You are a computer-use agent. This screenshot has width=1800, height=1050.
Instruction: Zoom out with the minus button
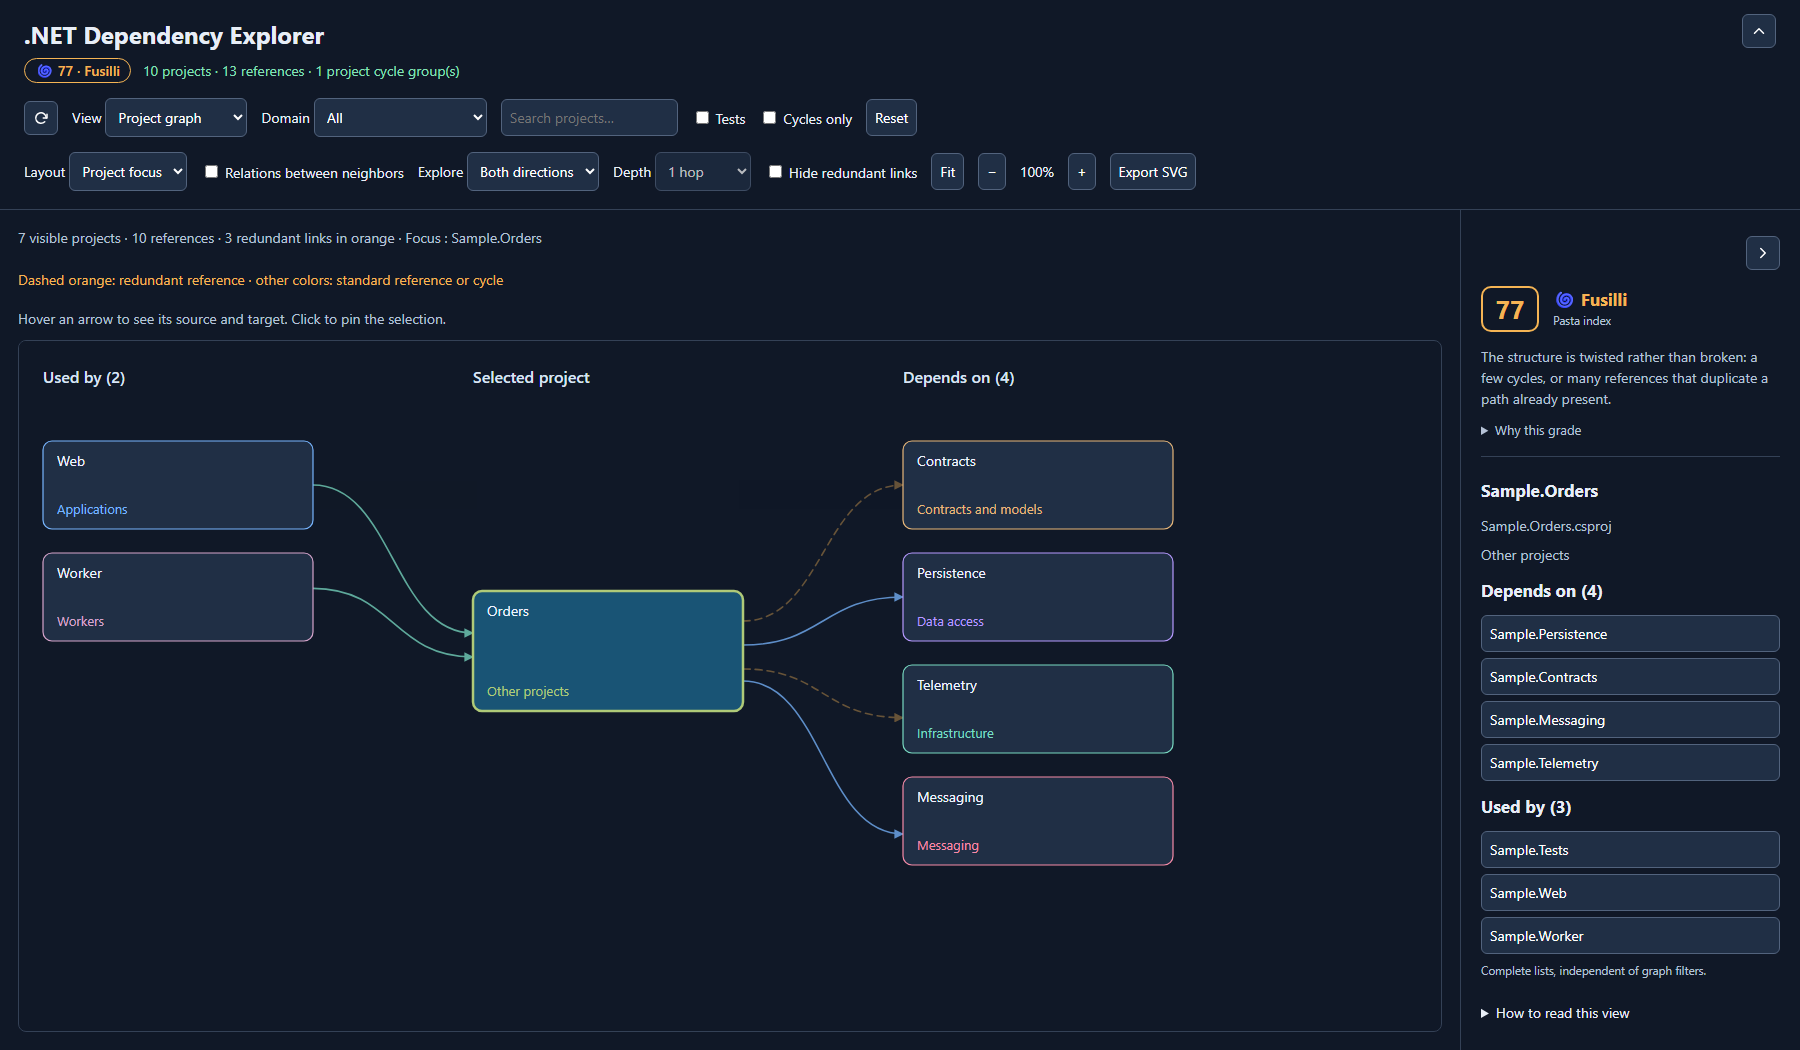pyautogui.click(x=992, y=172)
